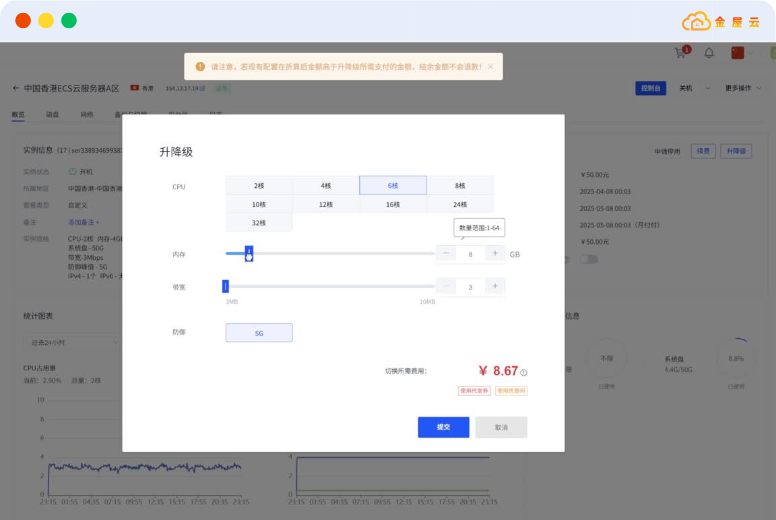Close the orange warning notice

(491, 67)
